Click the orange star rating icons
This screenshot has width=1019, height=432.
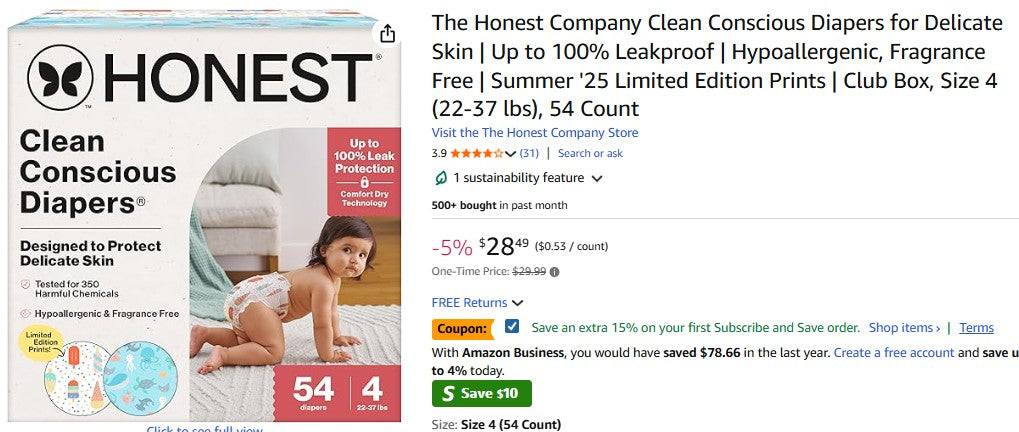pyautogui.click(x=477, y=154)
